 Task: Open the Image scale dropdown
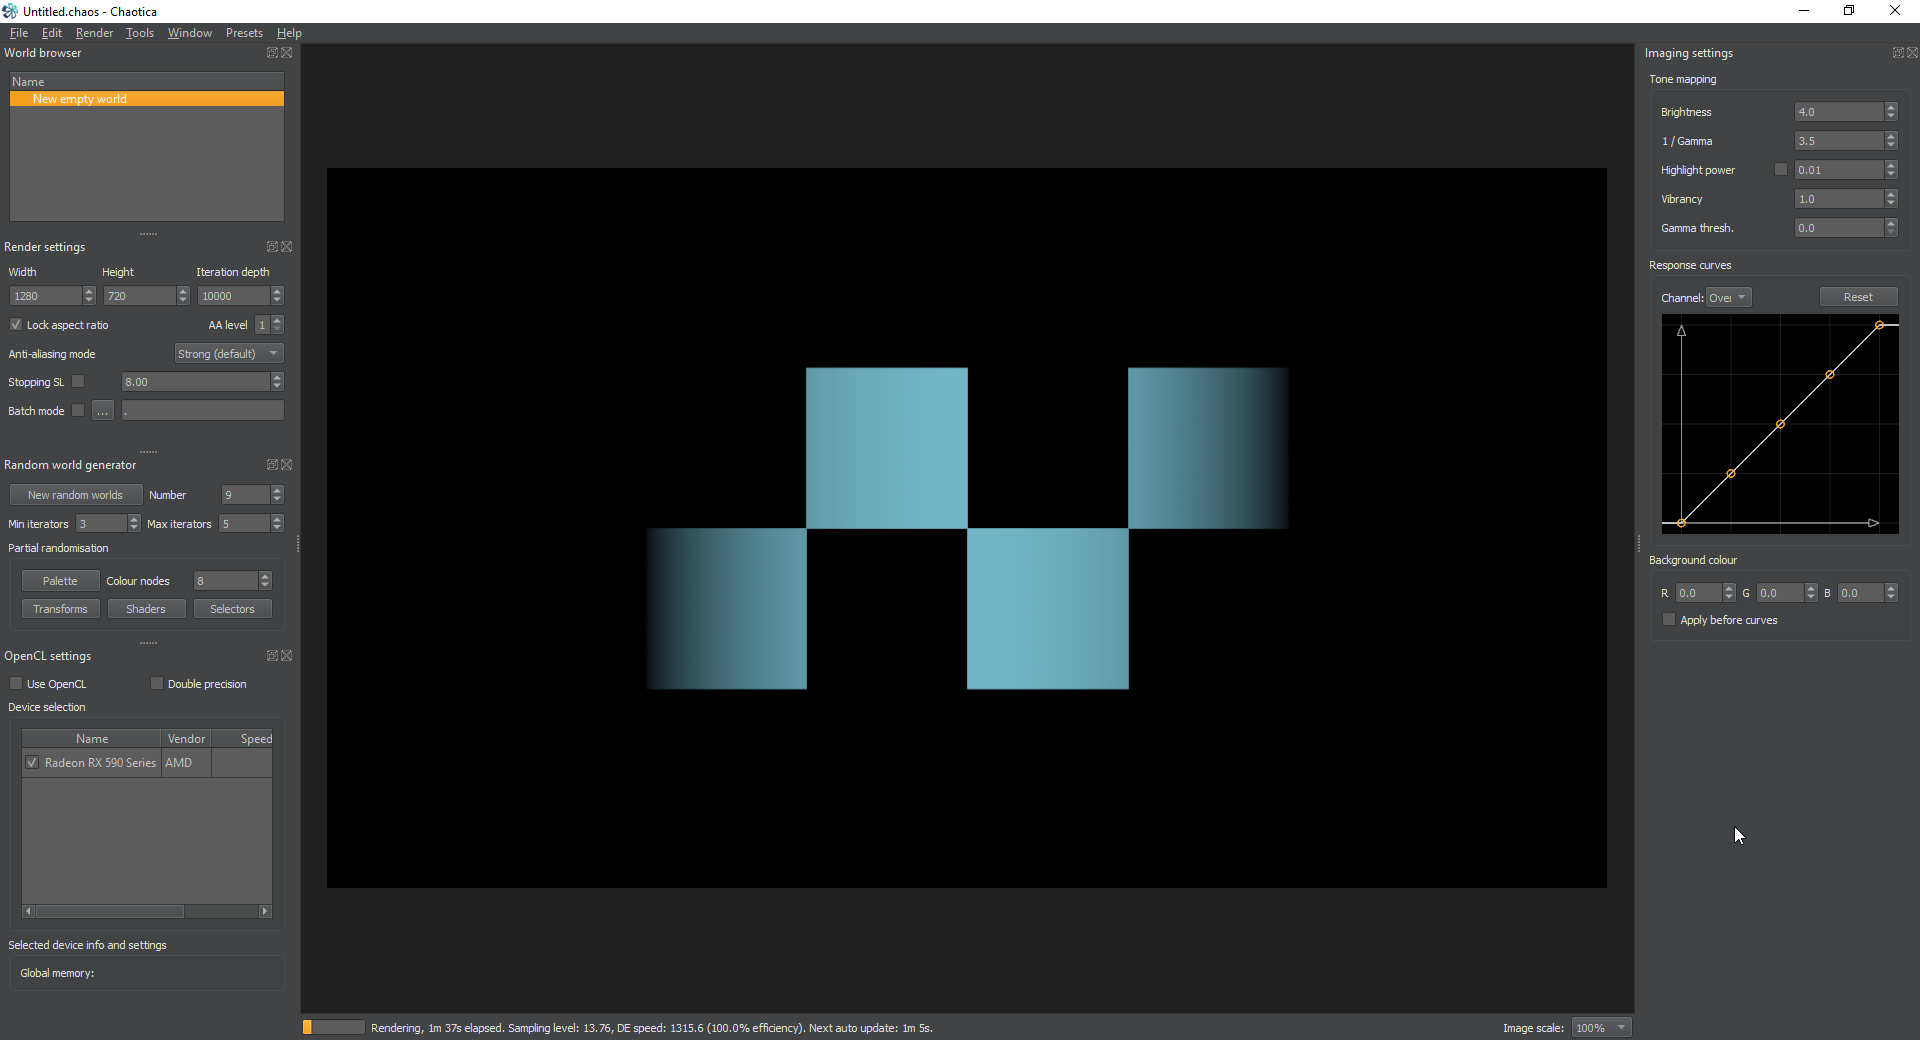(1601, 1028)
